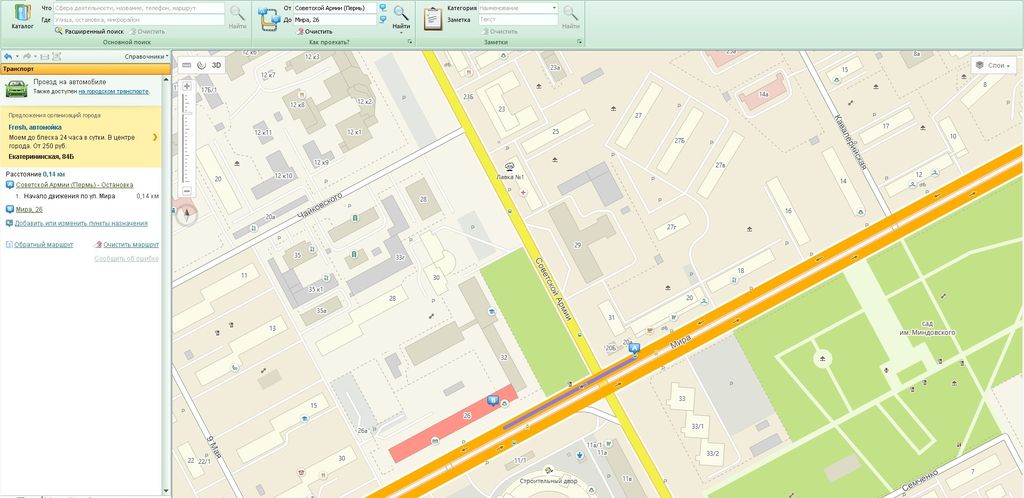Switch map to 3D view

click(x=216, y=64)
